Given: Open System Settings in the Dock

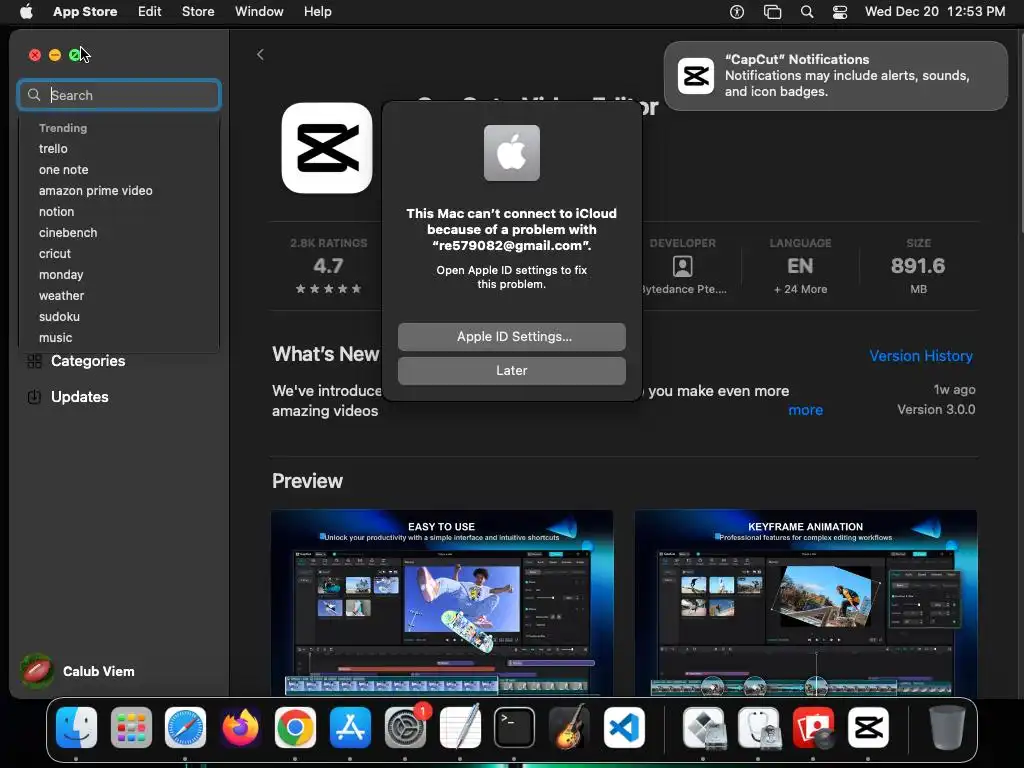Looking at the screenshot, I should [x=405, y=728].
